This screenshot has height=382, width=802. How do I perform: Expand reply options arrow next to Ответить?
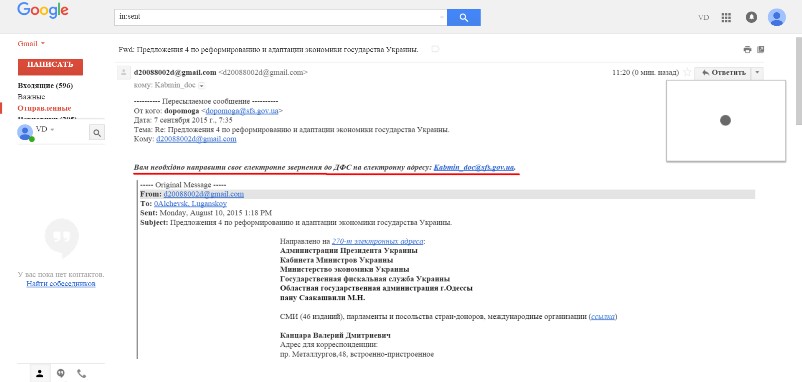758,73
